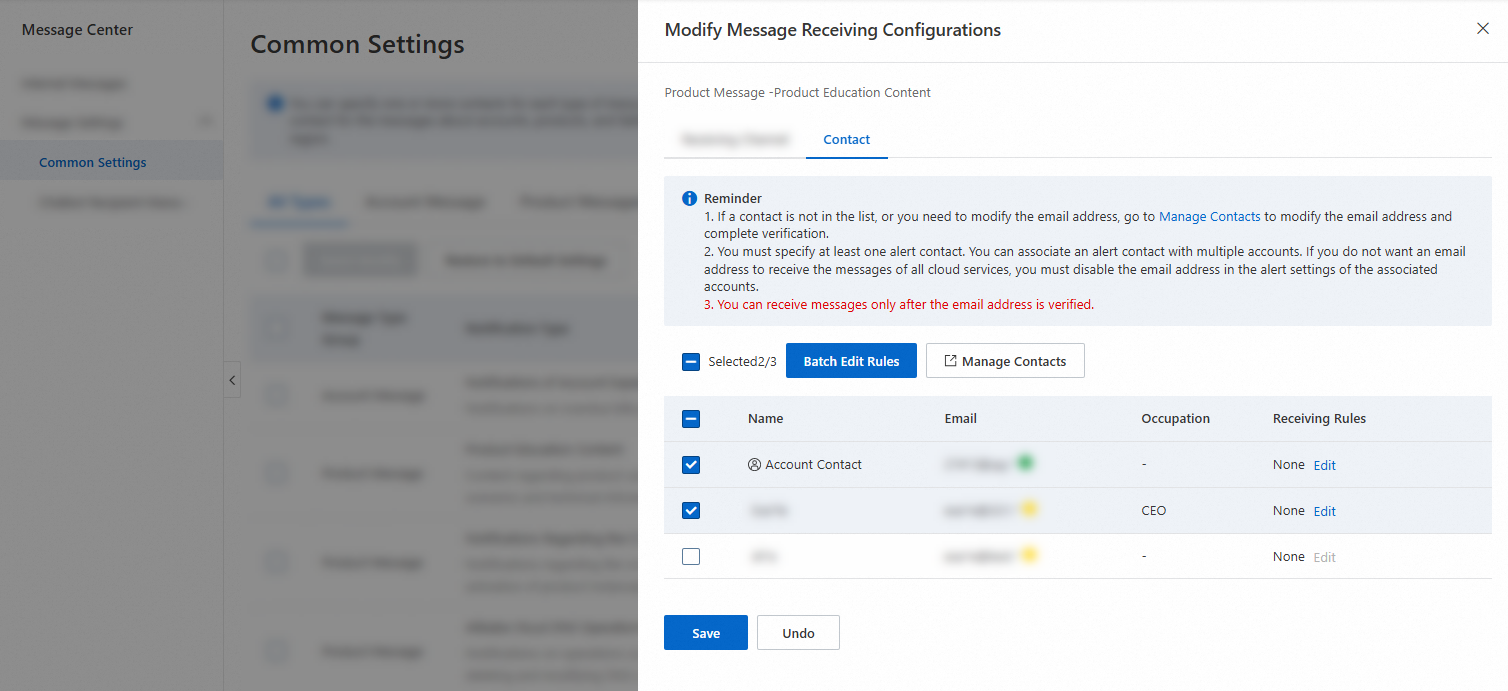The height and width of the screenshot is (691, 1508).
Task: Click the Undo button
Action: [x=798, y=633]
